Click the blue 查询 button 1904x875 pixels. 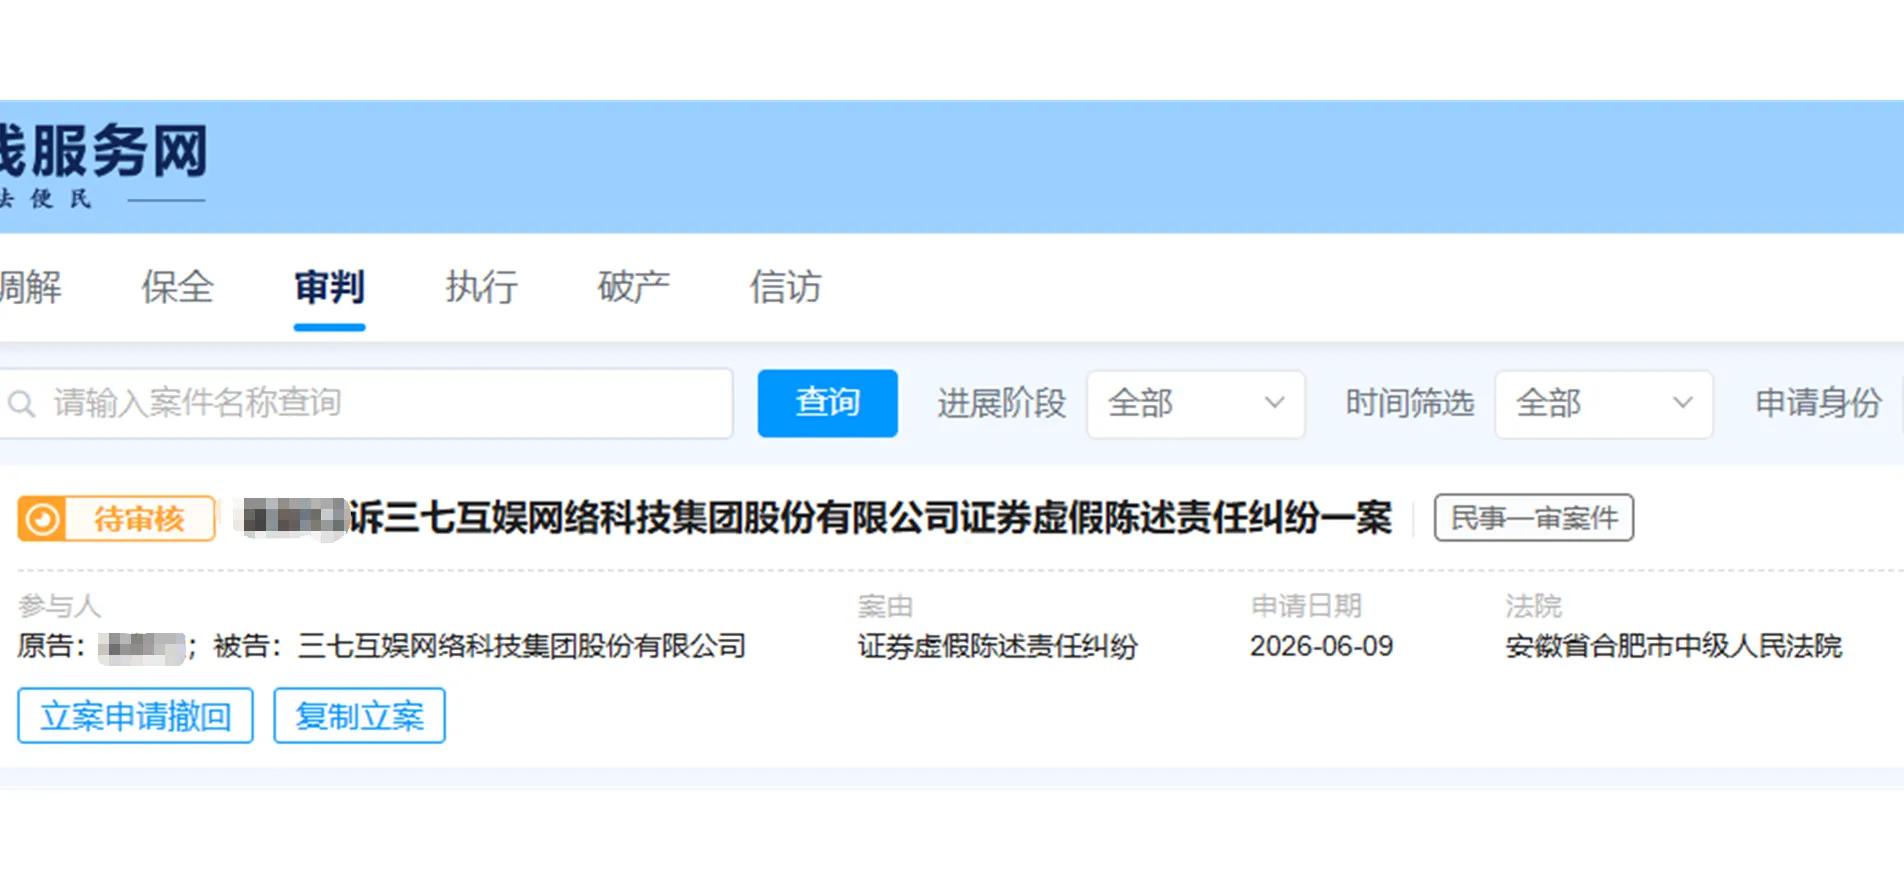pyautogui.click(x=827, y=403)
